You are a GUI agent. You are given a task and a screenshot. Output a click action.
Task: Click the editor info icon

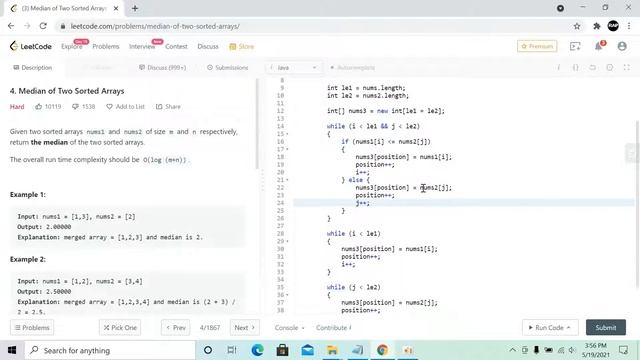[558, 67]
